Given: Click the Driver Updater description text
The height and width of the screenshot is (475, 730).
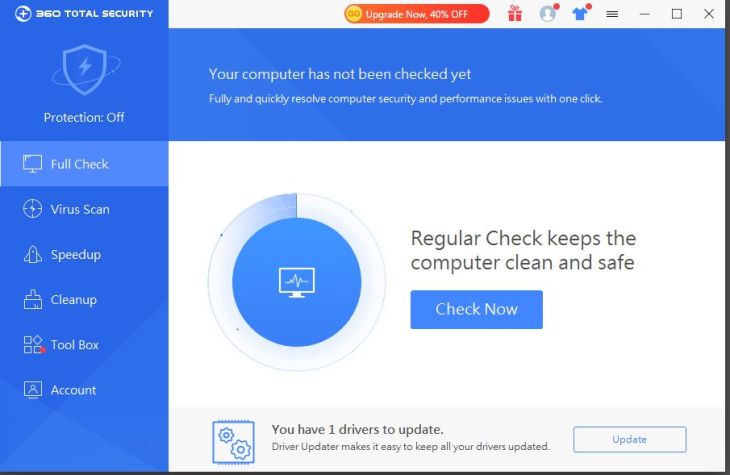Looking at the screenshot, I should pos(411,447).
